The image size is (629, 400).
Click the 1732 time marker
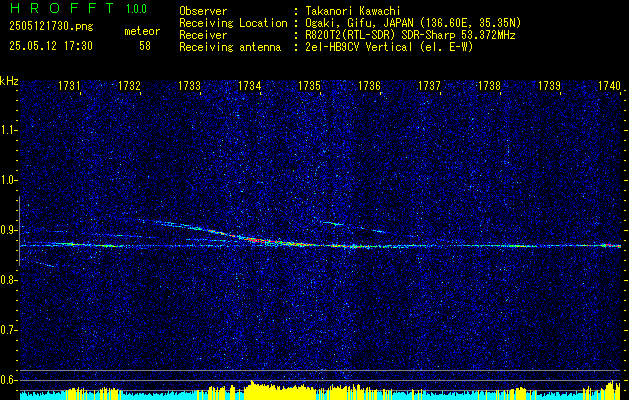(x=130, y=86)
